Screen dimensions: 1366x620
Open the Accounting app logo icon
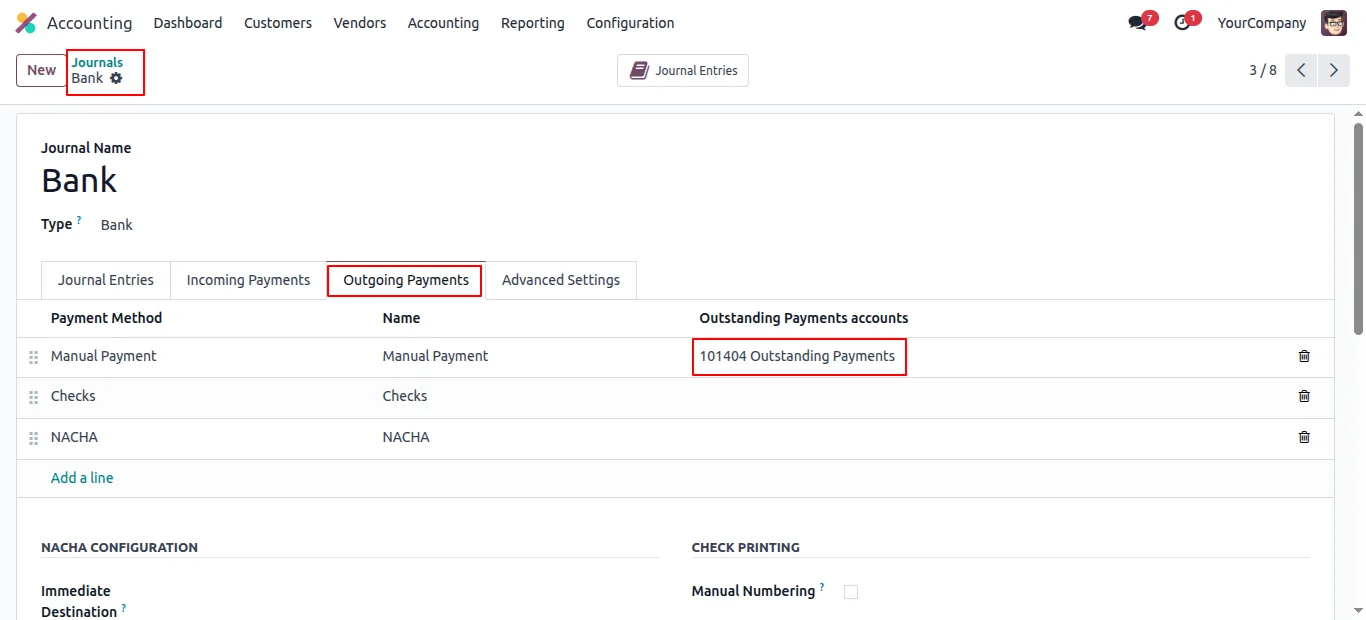[26, 23]
